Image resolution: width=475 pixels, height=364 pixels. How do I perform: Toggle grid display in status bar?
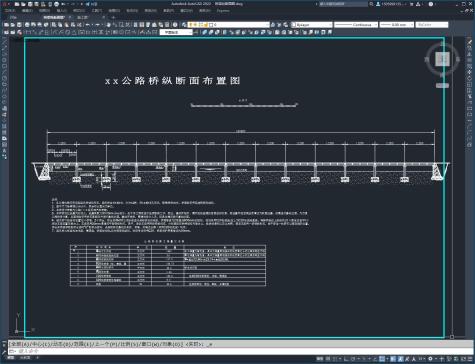[x=328, y=359]
